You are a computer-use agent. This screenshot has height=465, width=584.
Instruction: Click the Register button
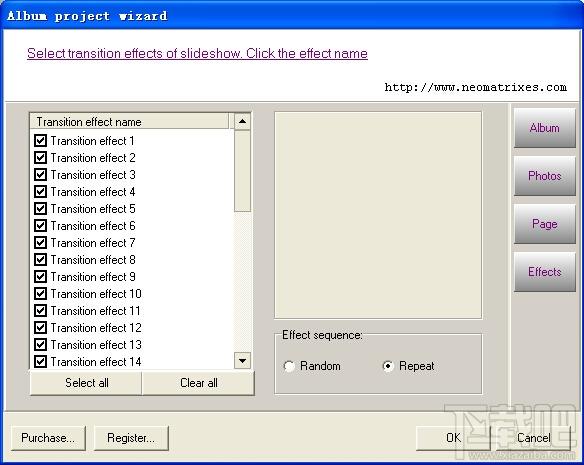tap(131, 438)
